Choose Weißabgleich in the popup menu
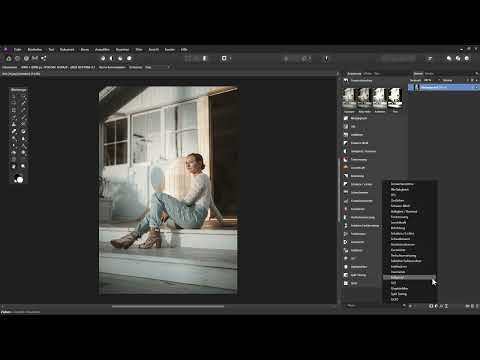 tap(409, 189)
